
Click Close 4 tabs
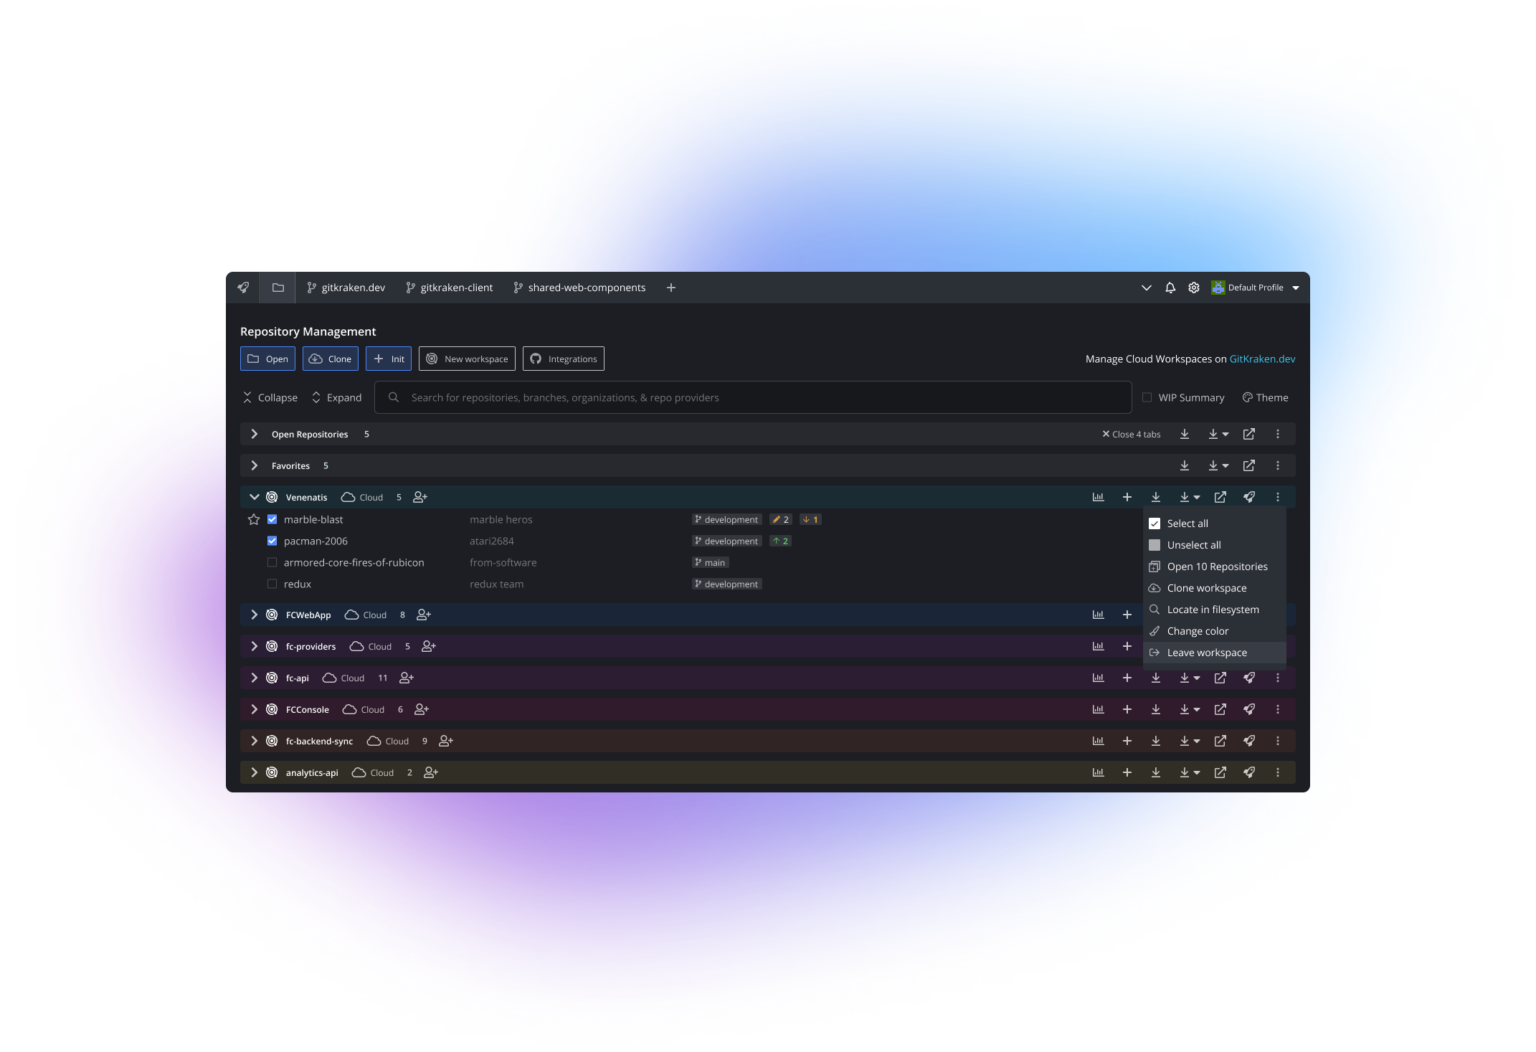click(x=1131, y=434)
